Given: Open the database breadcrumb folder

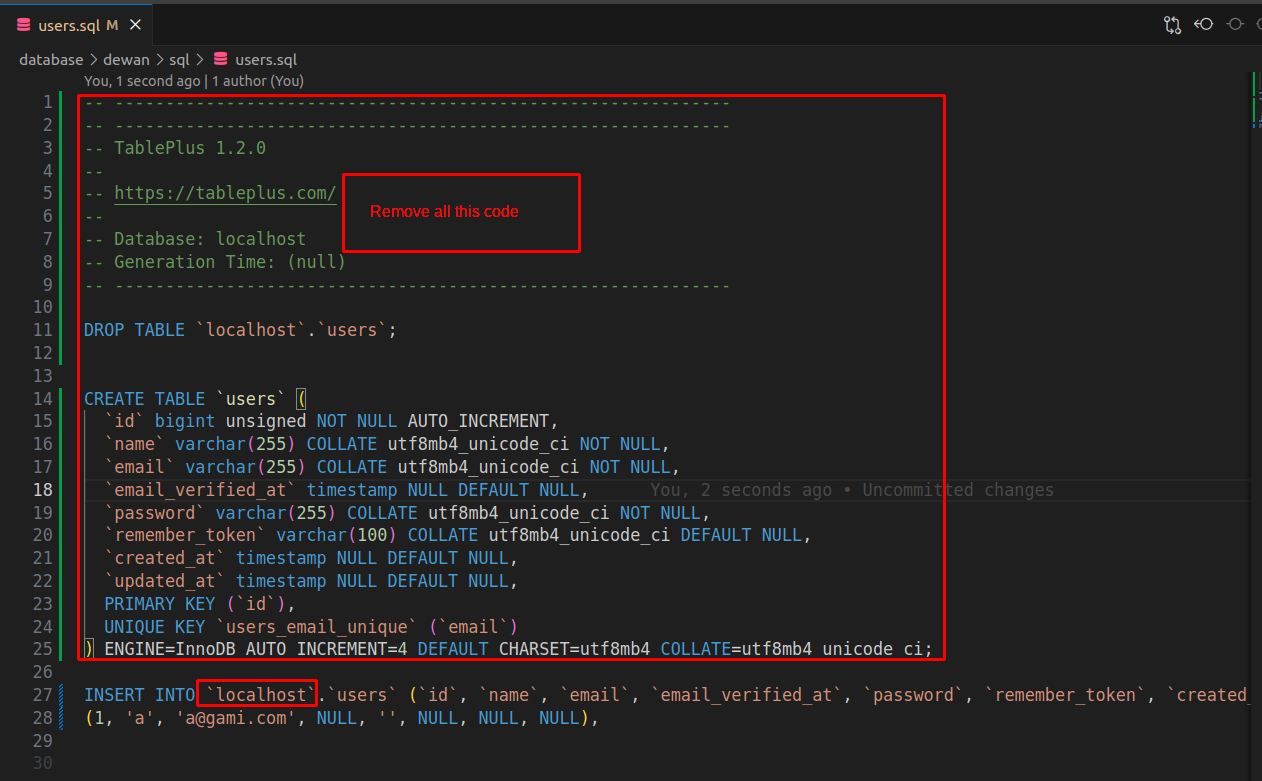Looking at the screenshot, I should tap(51, 60).
